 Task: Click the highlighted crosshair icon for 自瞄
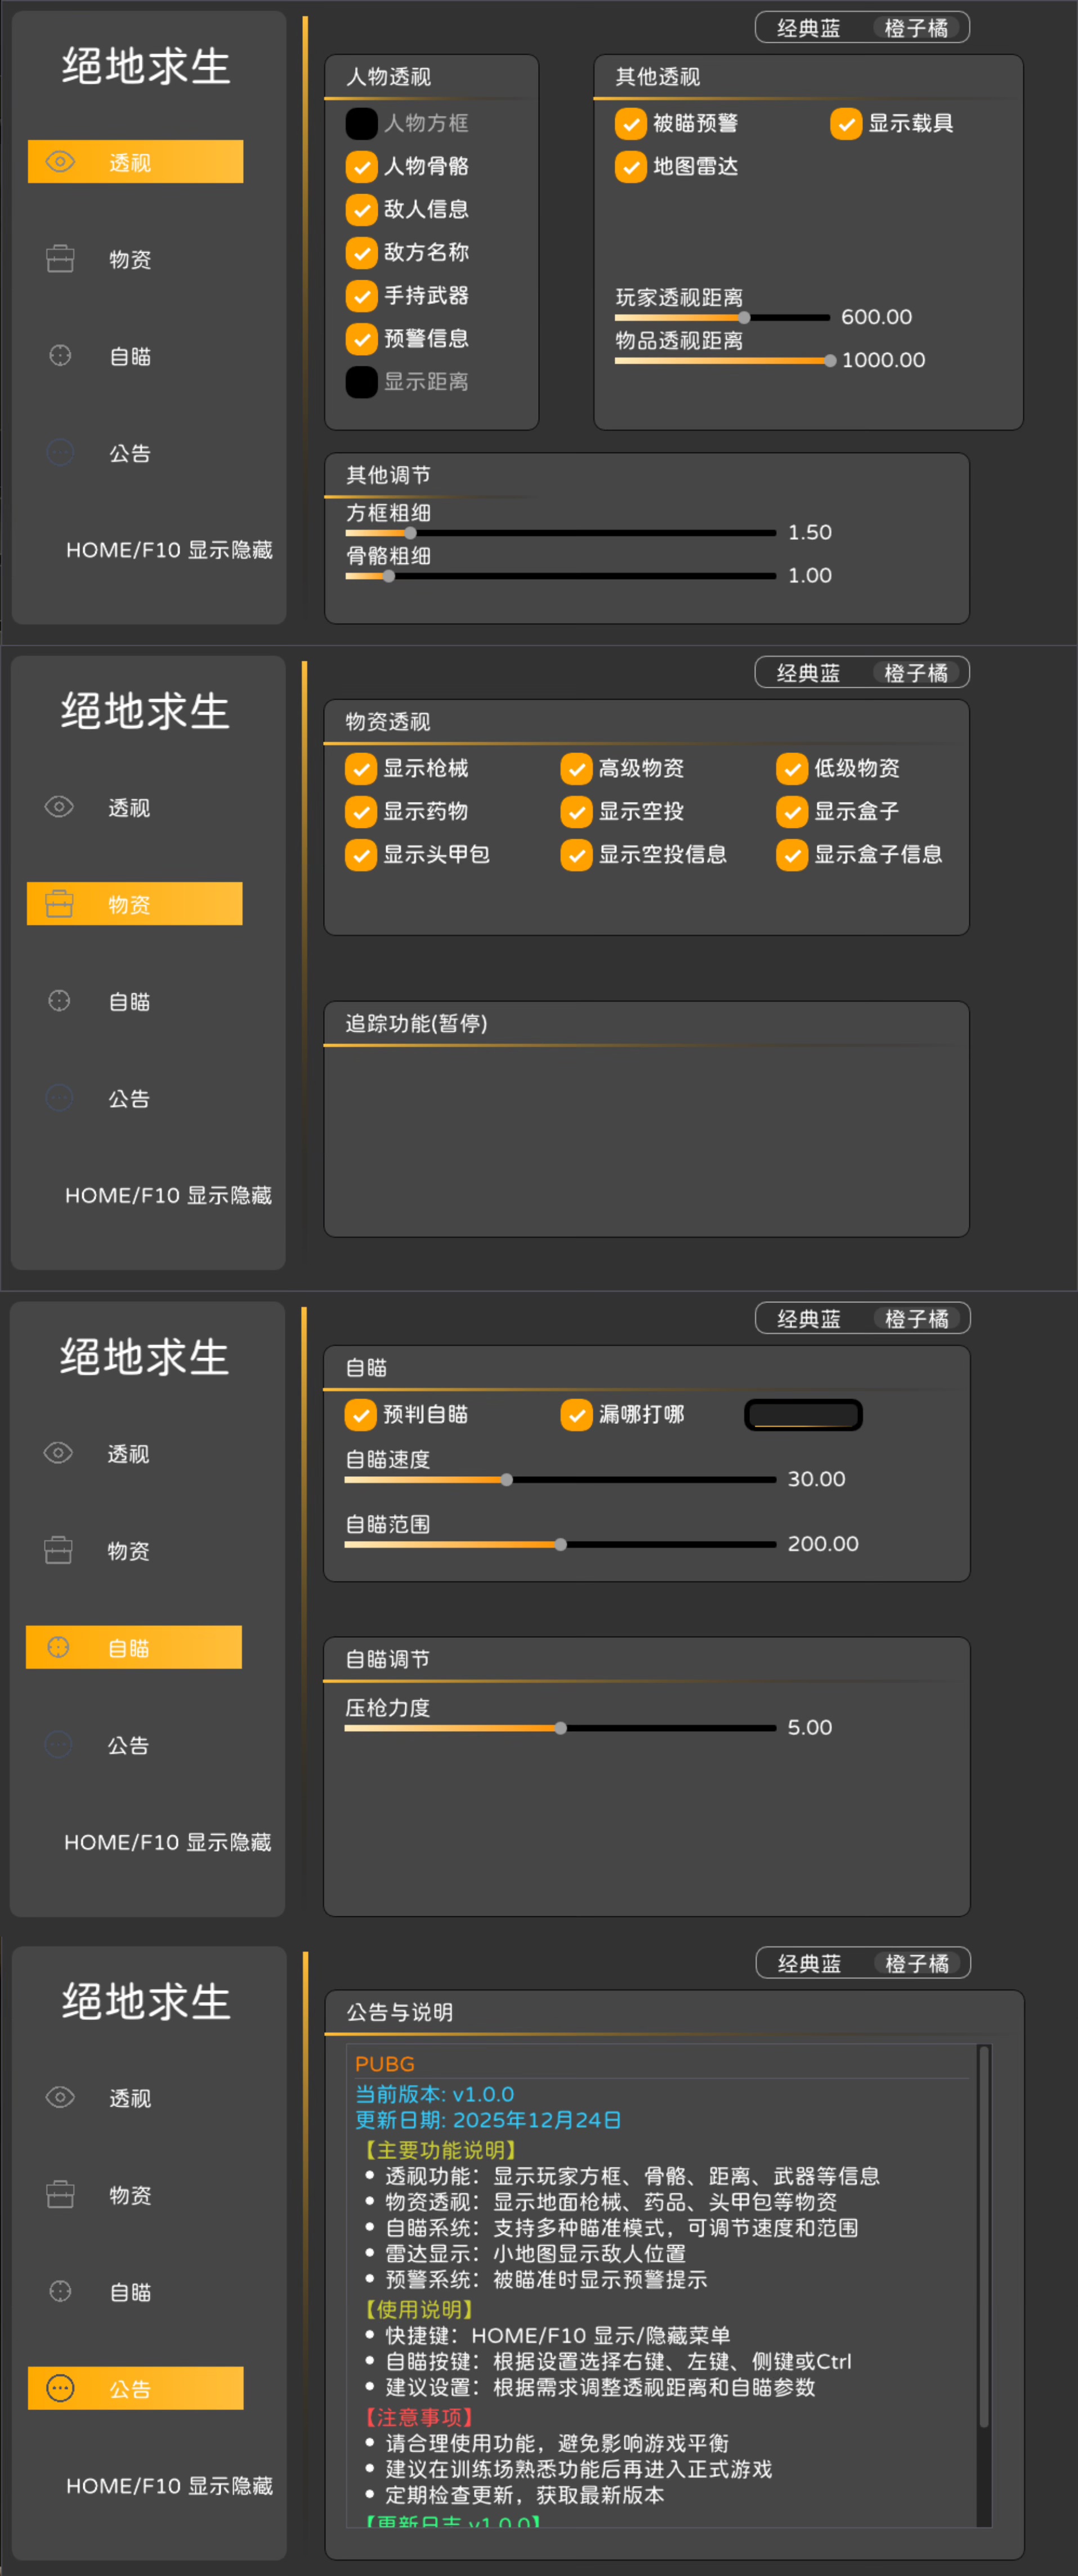58,1647
